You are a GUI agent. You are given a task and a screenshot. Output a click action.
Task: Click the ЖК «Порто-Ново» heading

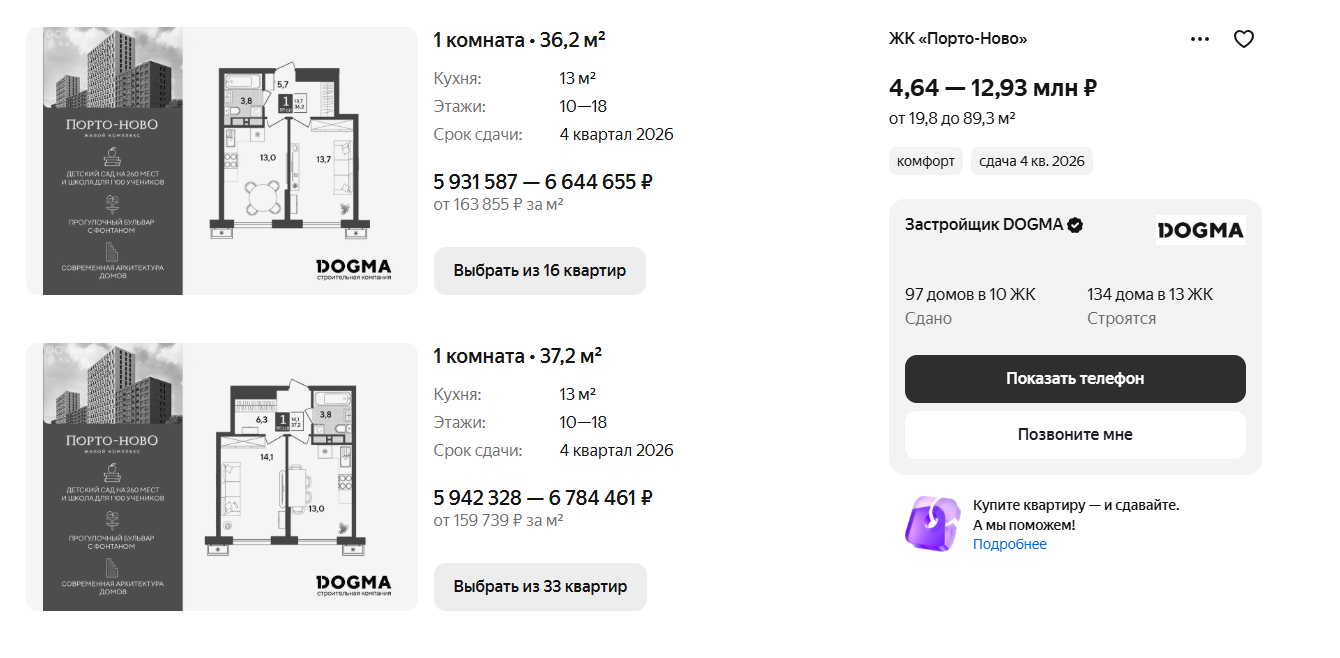tap(958, 39)
